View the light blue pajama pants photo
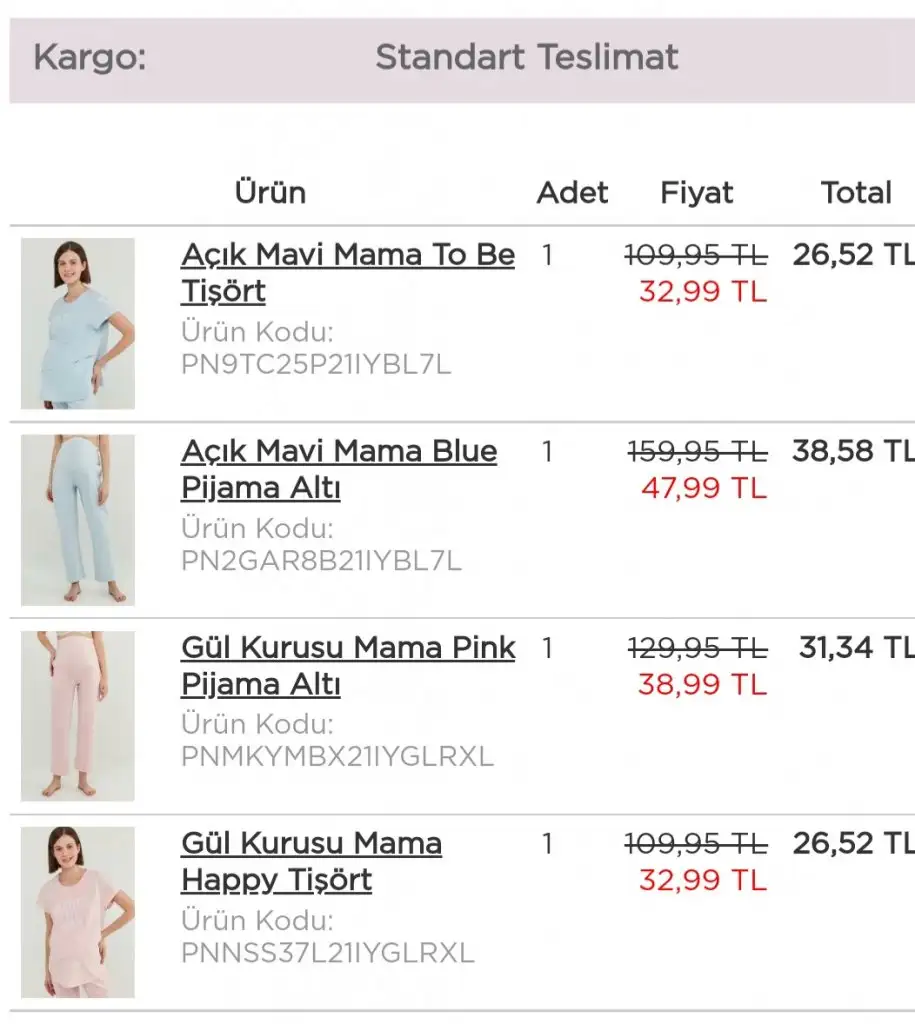 pyautogui.click(x=78, y=520)
